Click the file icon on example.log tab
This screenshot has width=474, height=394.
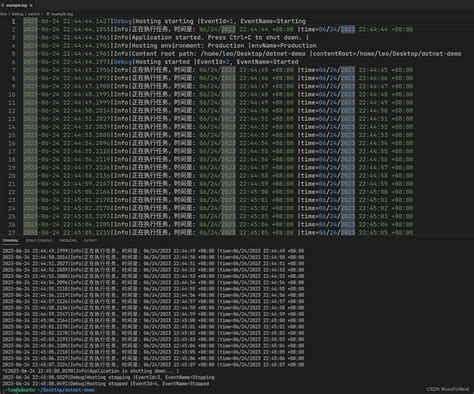(3, 5)
